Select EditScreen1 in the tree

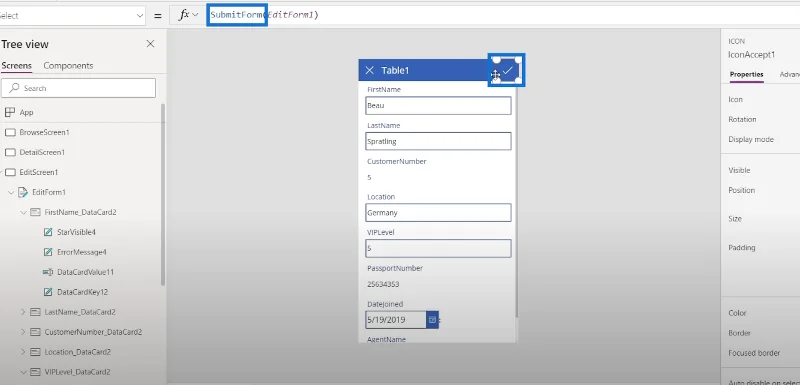click(x=39, y=172)
